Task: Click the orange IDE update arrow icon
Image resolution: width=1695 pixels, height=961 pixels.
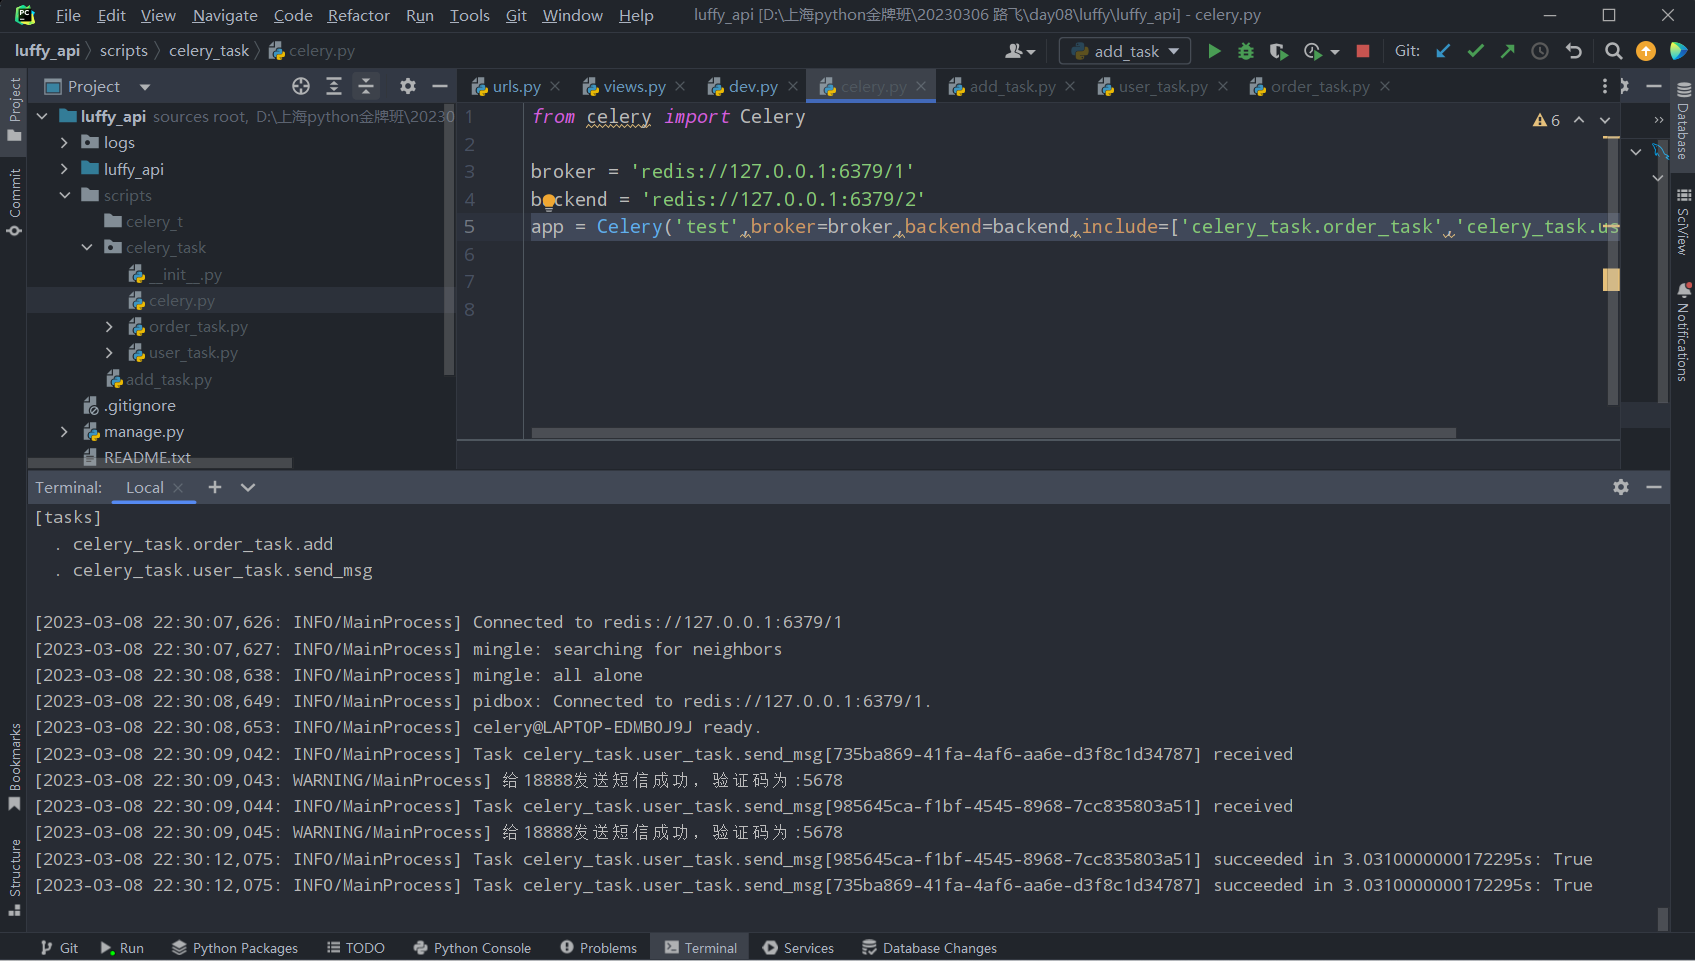Action: [x=1646, y=51]
